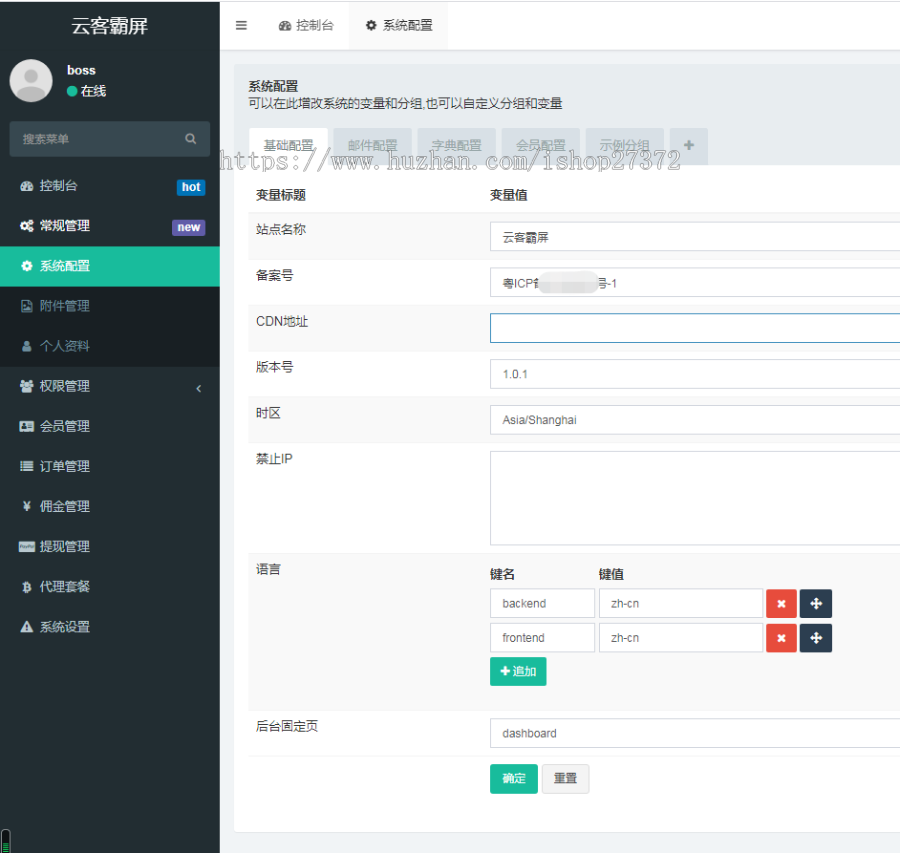Switch to the 示例分组 tab
The image size is (900, 853).
click(624, 146)
